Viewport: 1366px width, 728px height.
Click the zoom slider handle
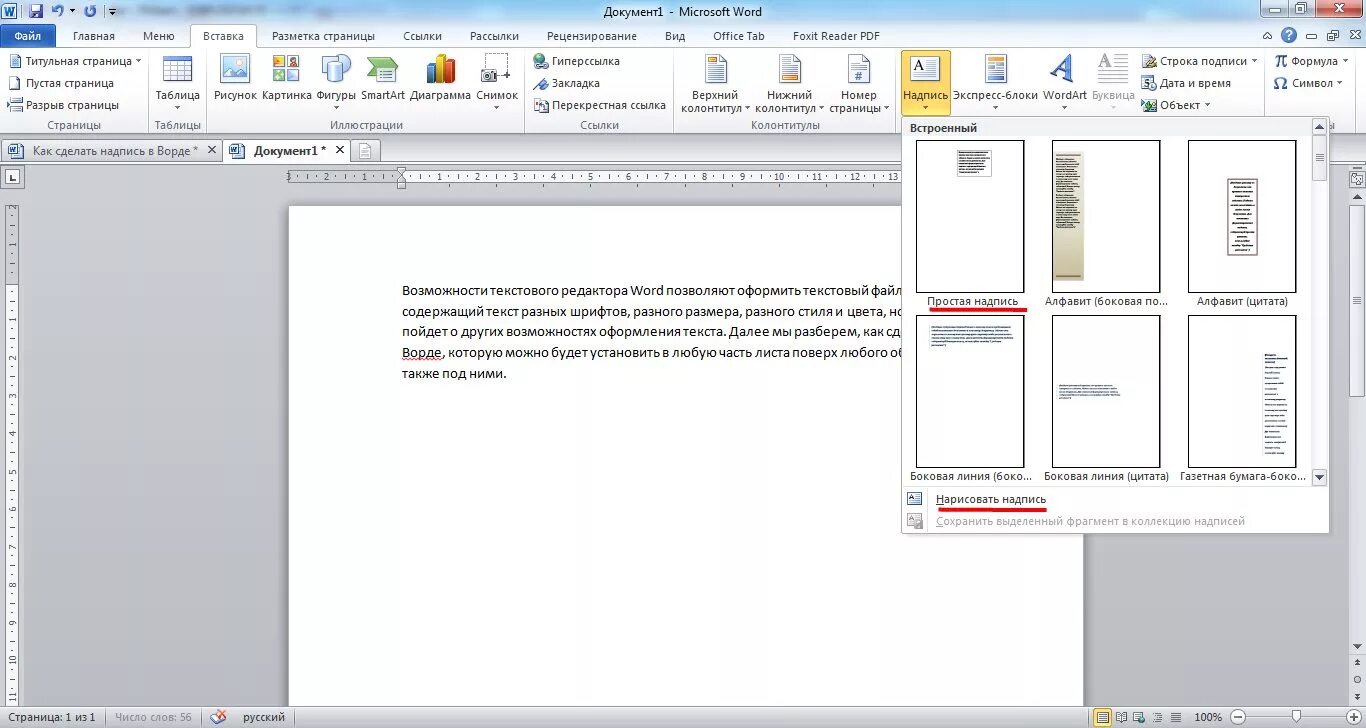pyautogui.click(x=1295, y=717)
